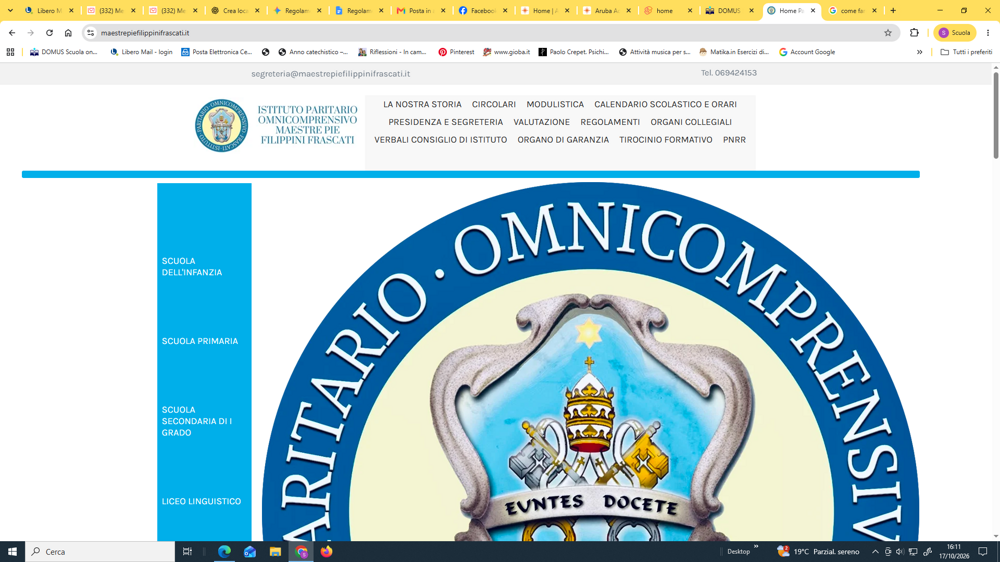Bookmark this page with the star icon

pyautogui.click(x=888, y=33)
